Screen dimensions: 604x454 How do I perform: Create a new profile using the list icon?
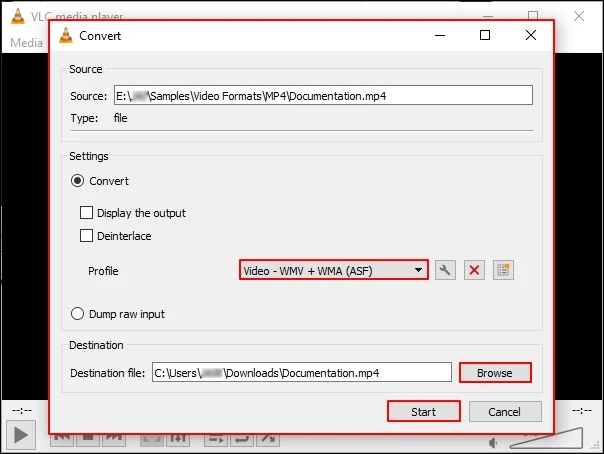503,270
